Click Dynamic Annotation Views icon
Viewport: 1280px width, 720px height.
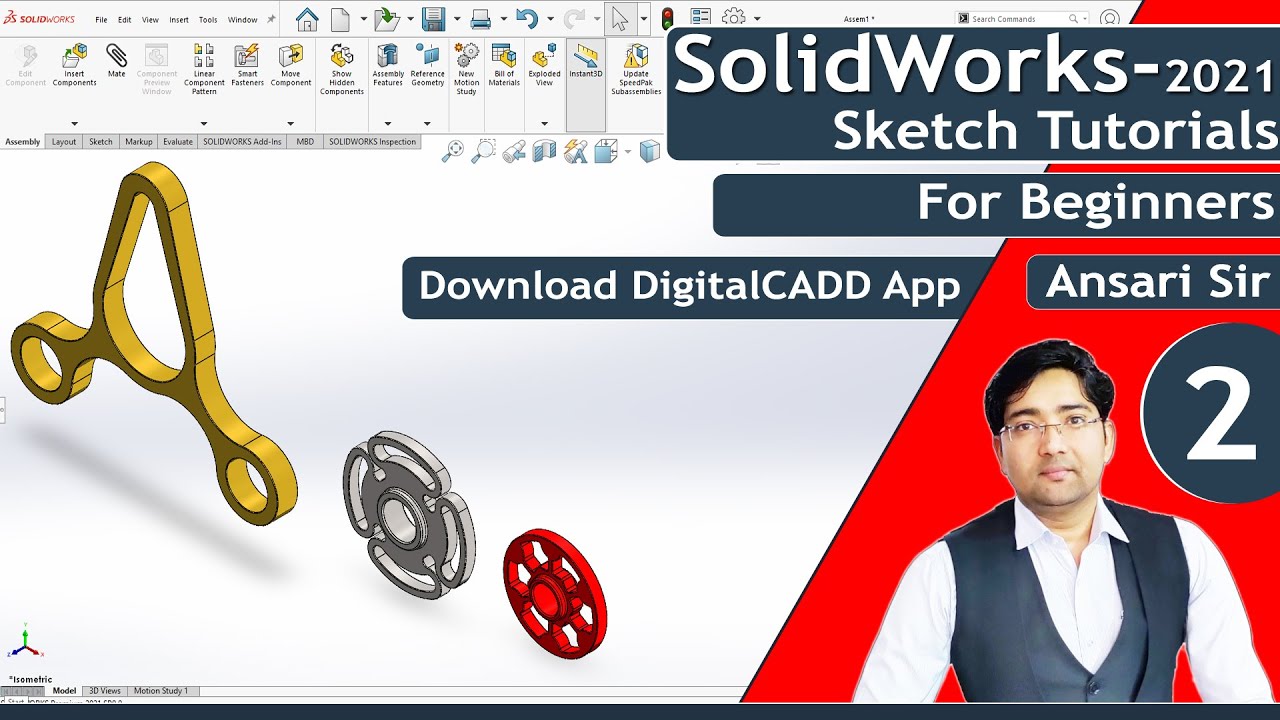(575, 151)
